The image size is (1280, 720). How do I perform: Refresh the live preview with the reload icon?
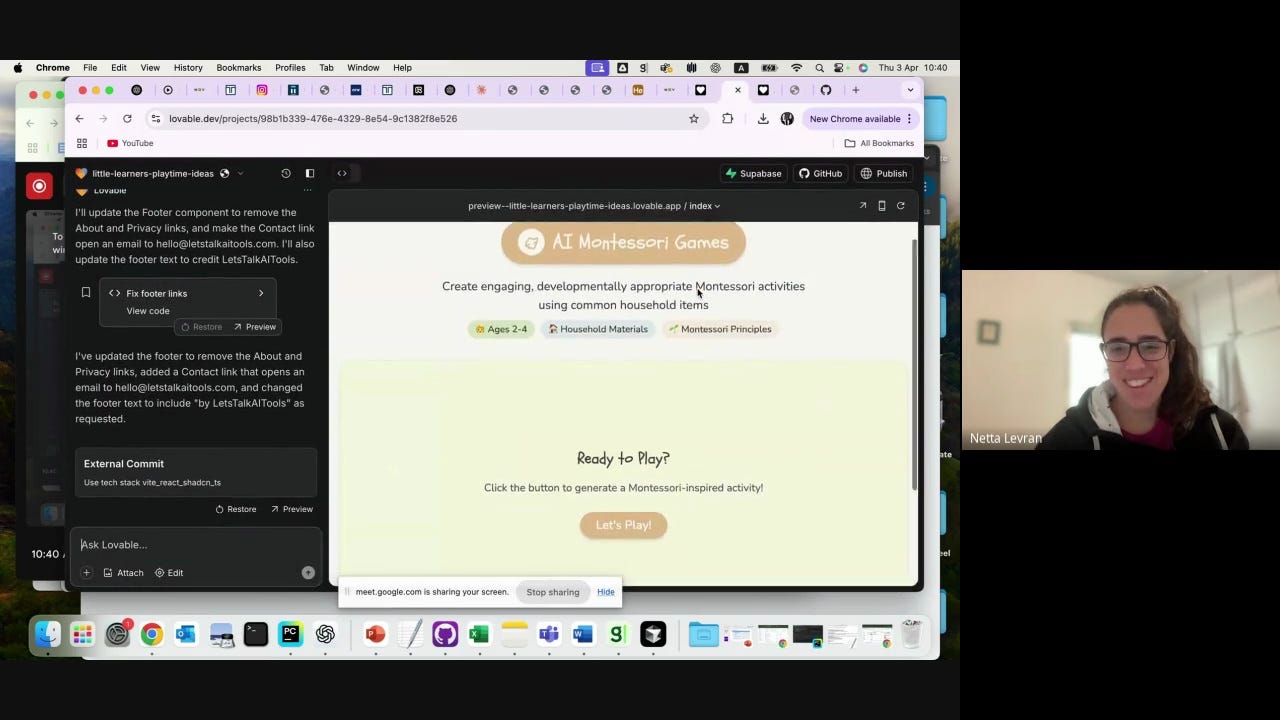(900, 205)
